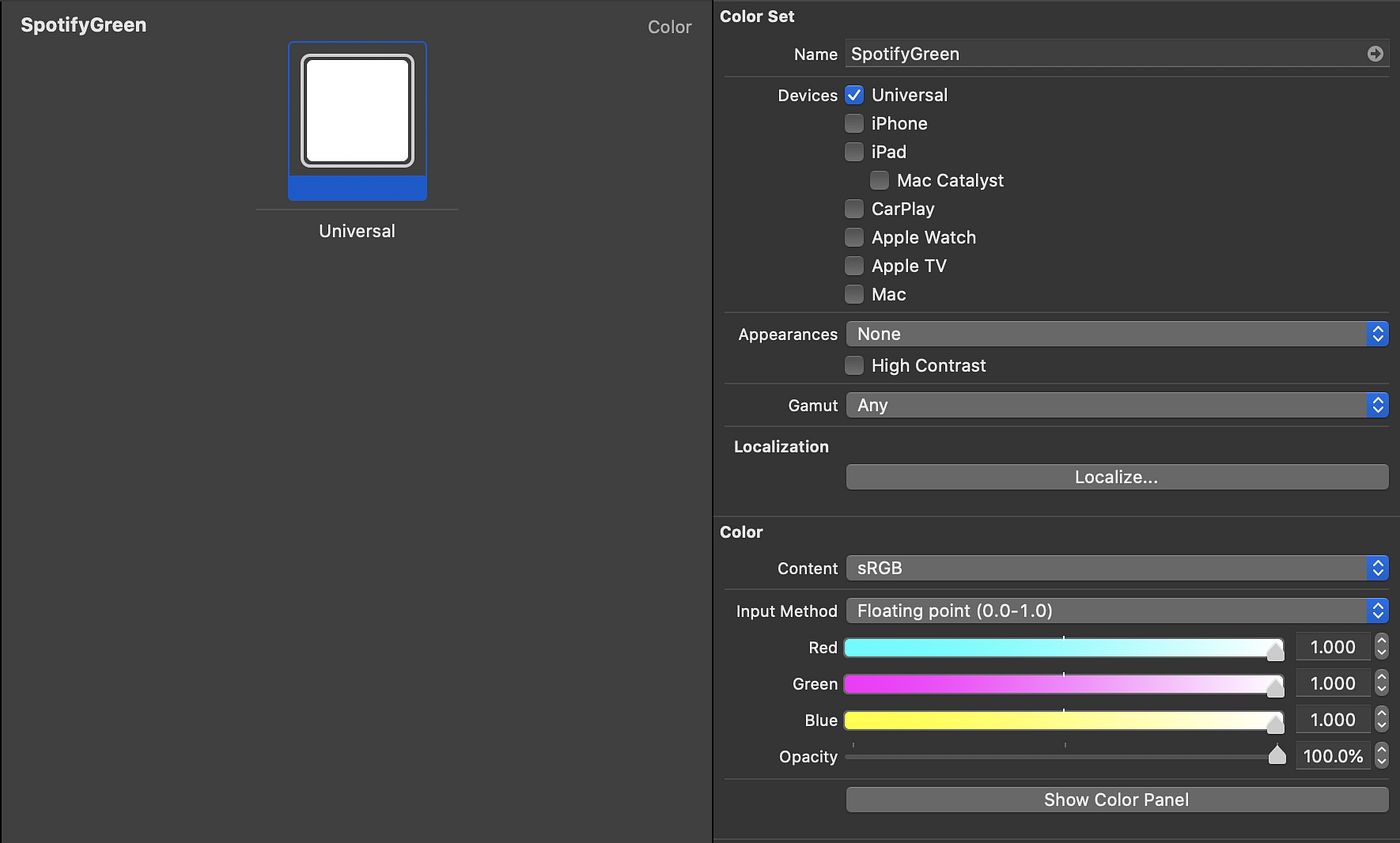Click the Localize button
This screenshot has height=843, width=1400.
(1116, 477)
